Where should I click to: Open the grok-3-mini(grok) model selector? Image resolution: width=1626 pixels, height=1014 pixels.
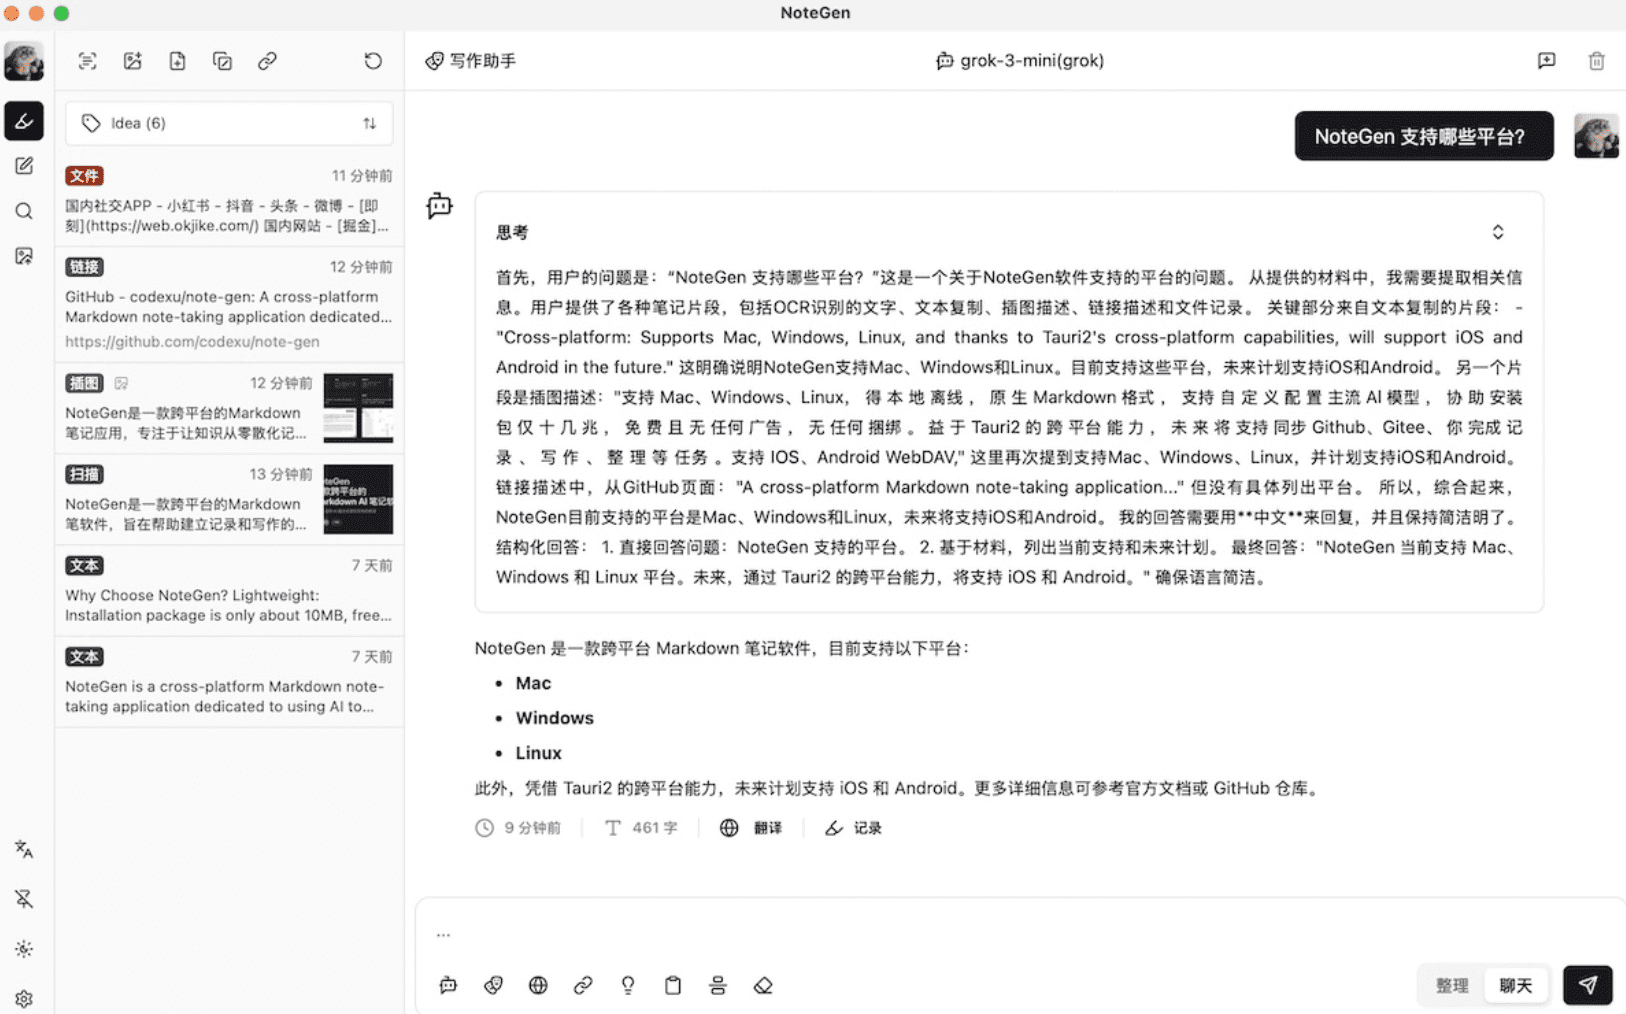coord(1020,61)
